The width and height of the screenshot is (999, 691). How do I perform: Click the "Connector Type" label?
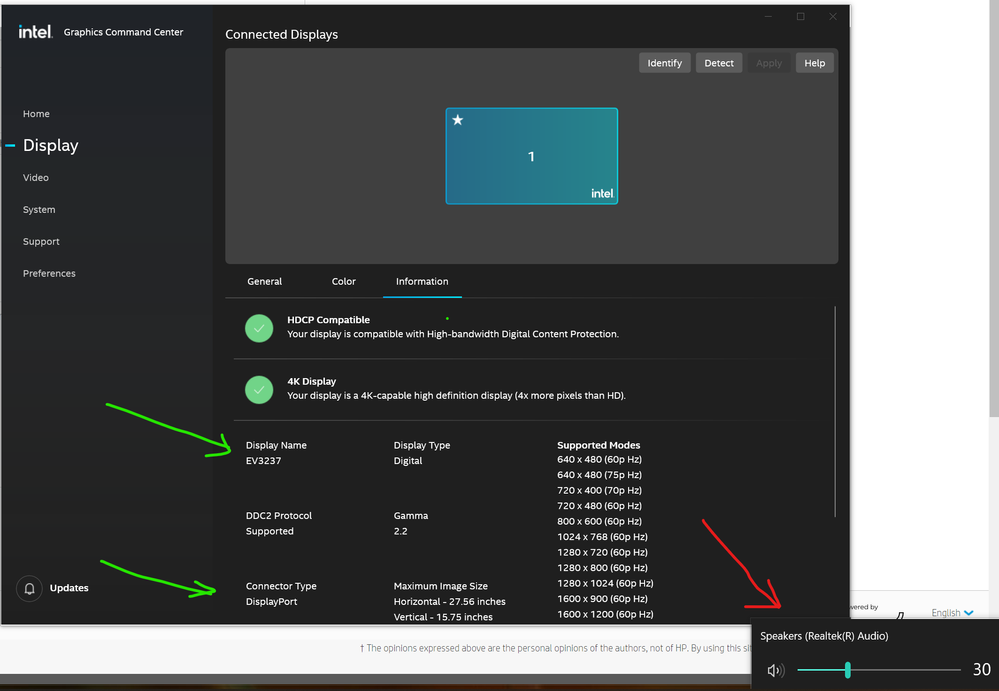281,586
